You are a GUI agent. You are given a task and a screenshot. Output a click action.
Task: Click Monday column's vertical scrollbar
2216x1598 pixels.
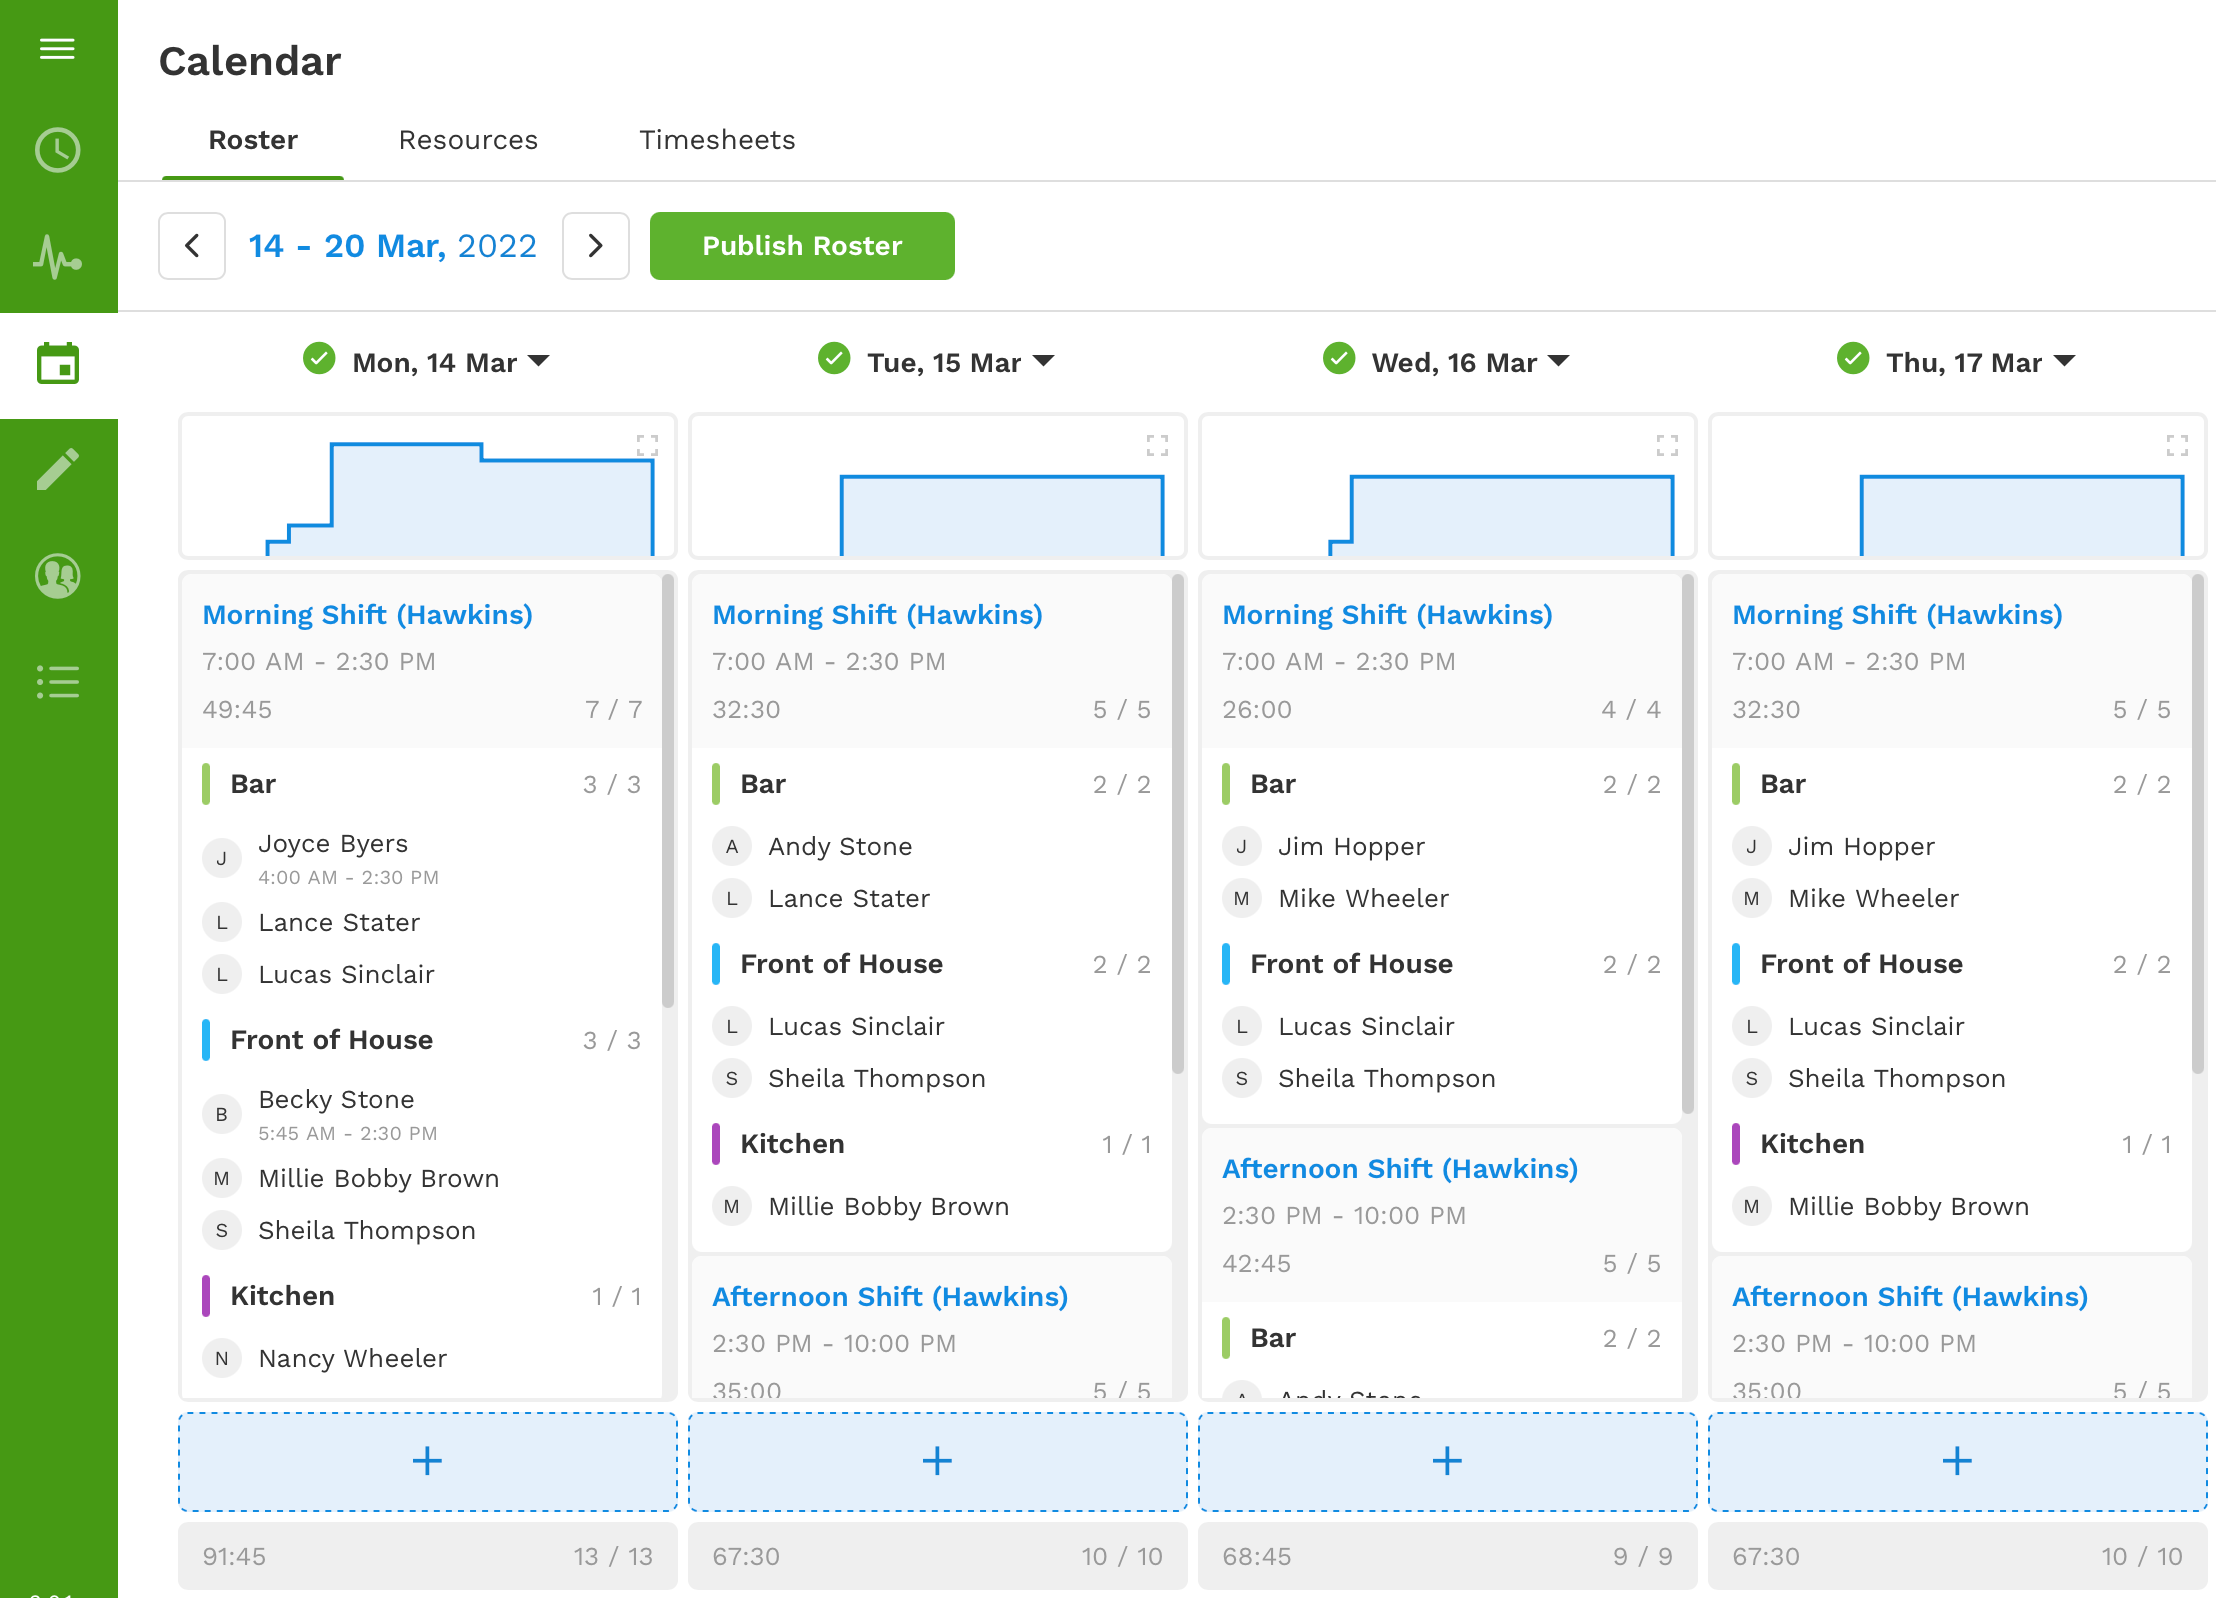667,790
